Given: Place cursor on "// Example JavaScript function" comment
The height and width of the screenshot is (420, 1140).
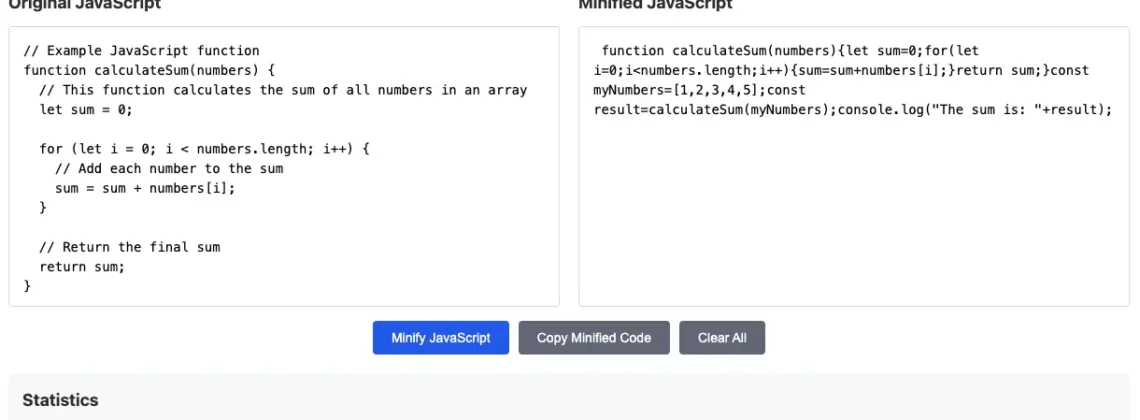Looking at the screenshot, I should [141, 51].
